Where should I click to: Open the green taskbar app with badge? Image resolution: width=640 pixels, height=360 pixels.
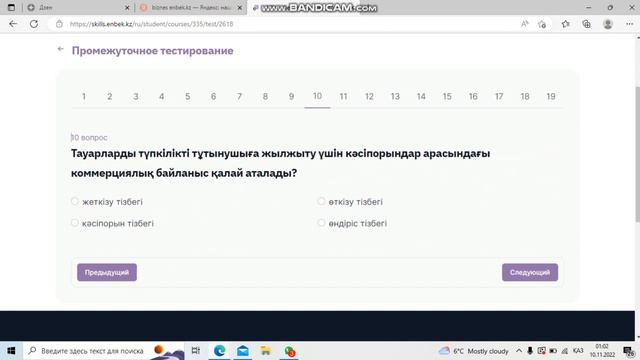[x=290, y=351]
